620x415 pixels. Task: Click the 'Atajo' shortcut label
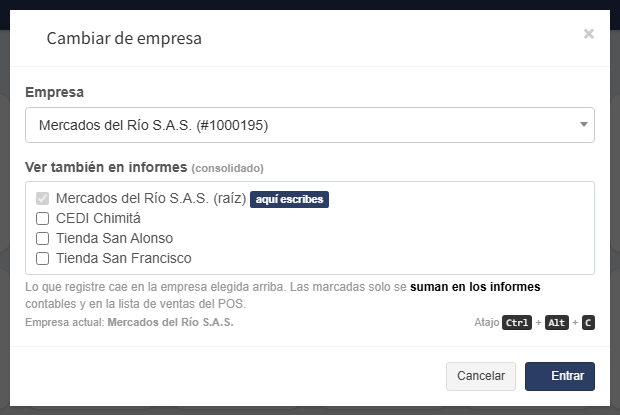click(x=487, y=323)
